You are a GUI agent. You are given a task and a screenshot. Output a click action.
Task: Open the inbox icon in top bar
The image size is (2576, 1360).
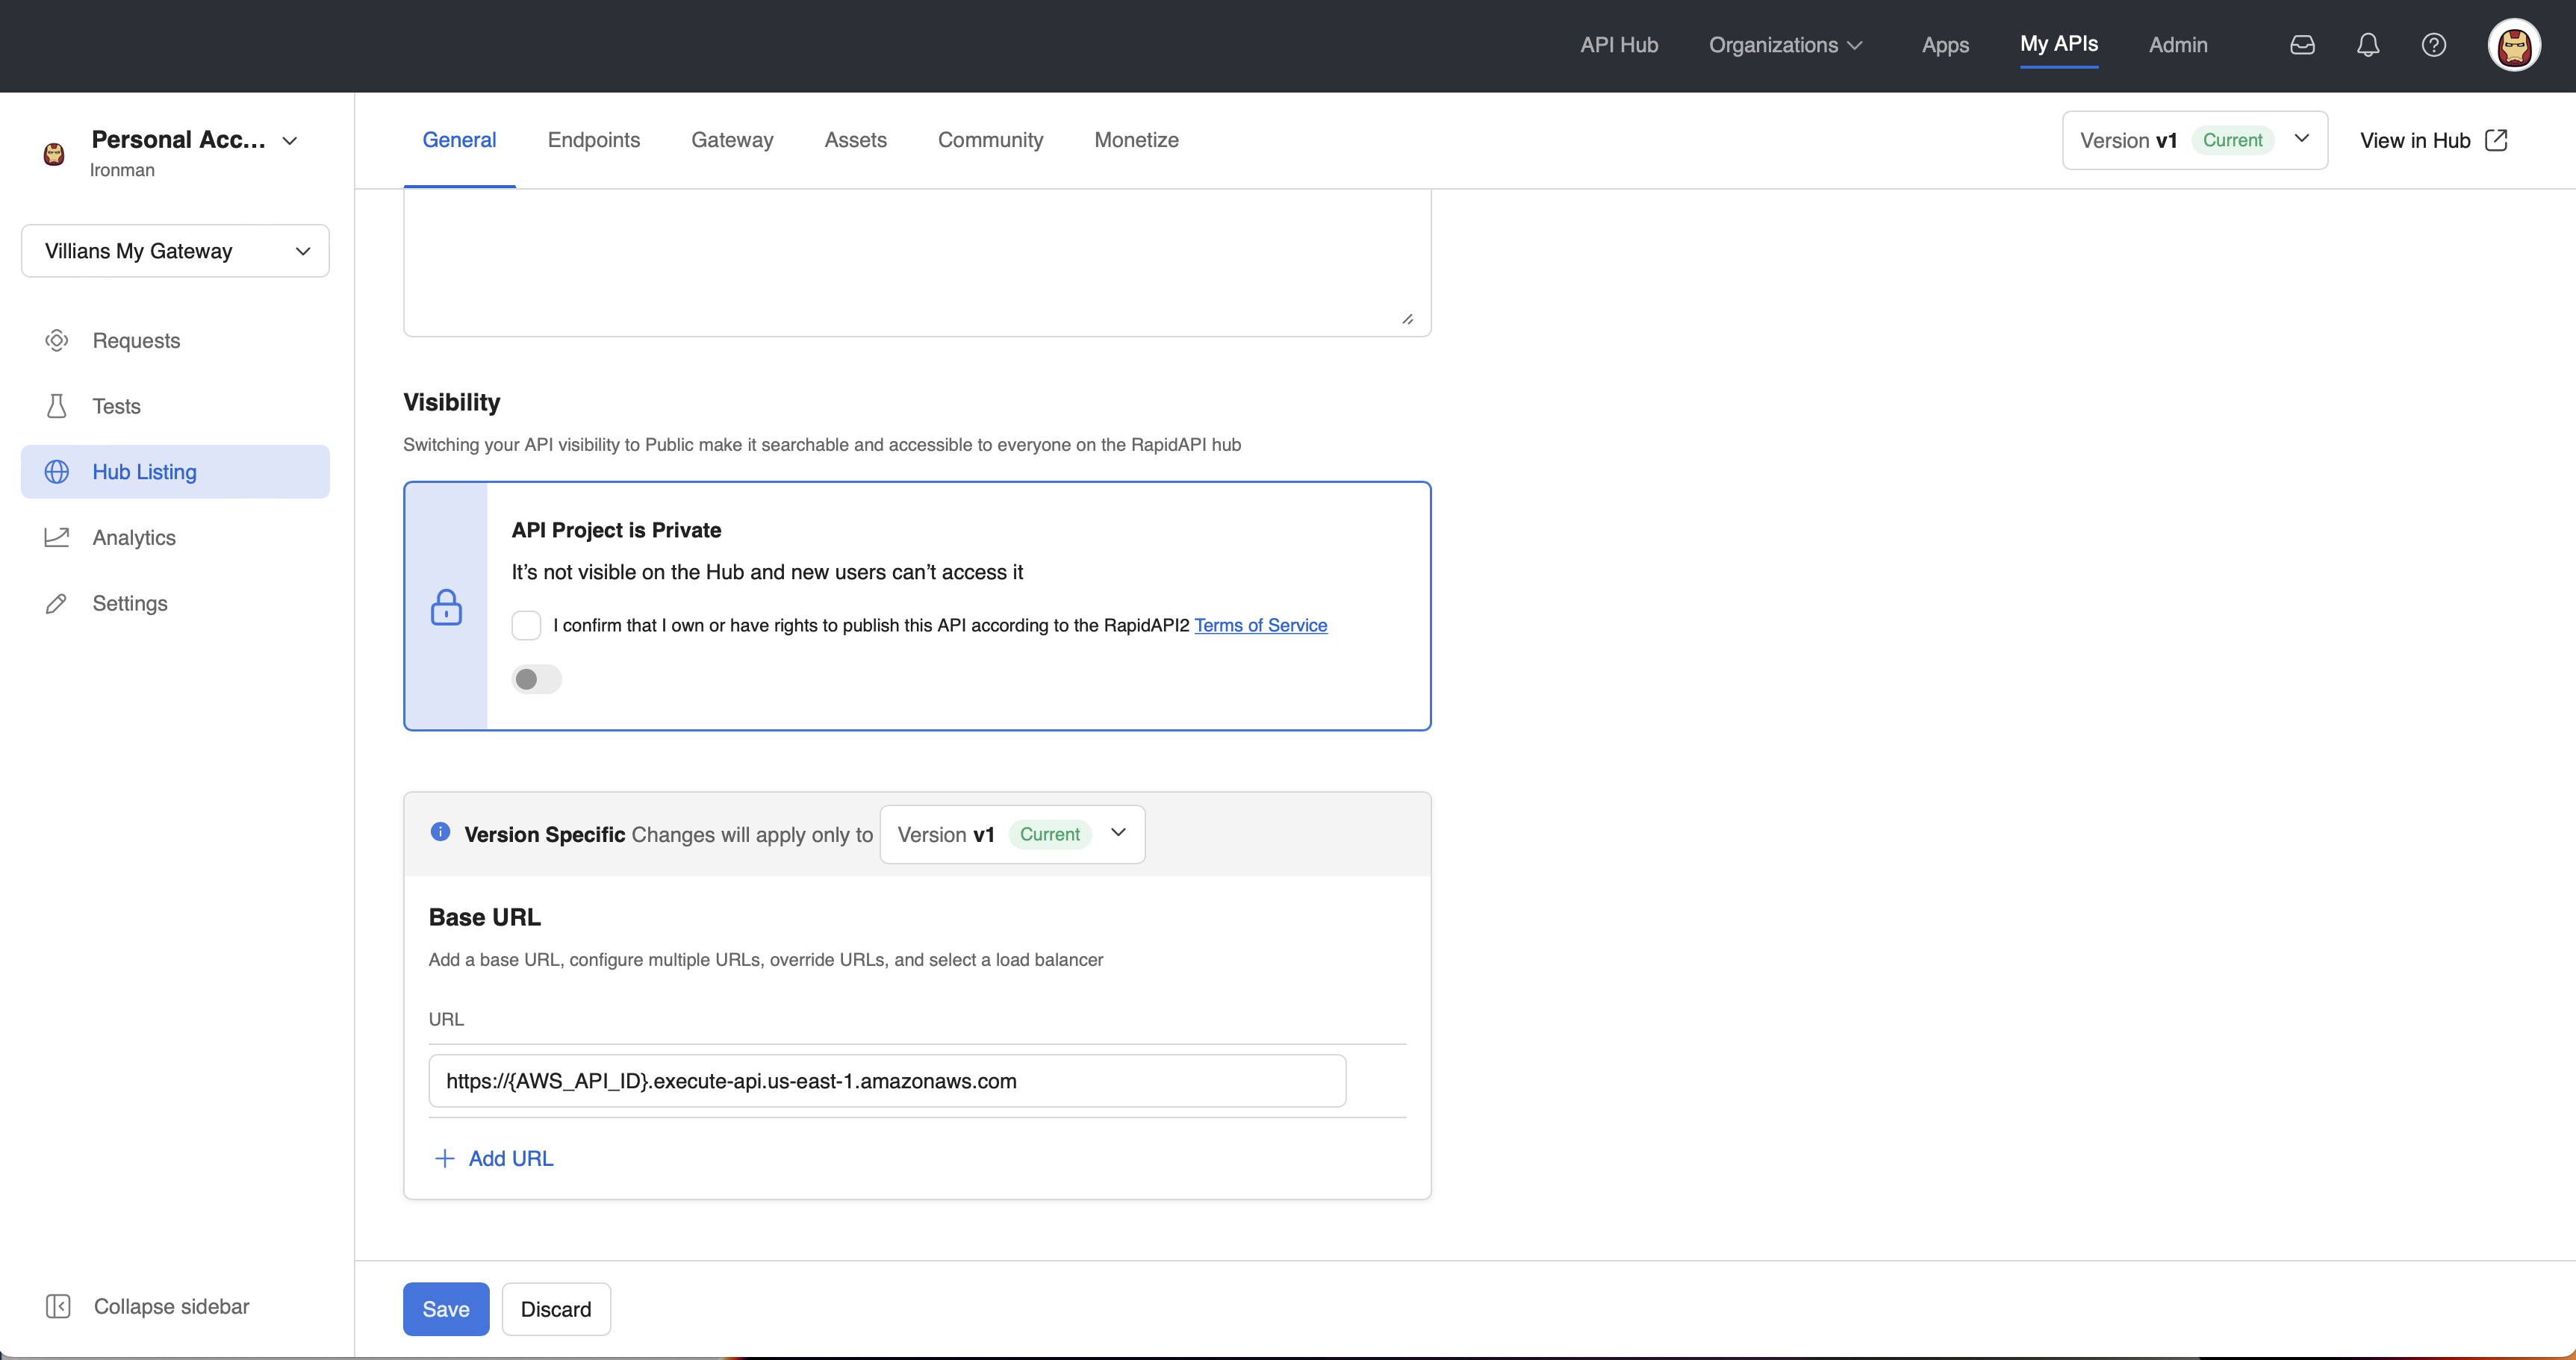pos(2302,45)
